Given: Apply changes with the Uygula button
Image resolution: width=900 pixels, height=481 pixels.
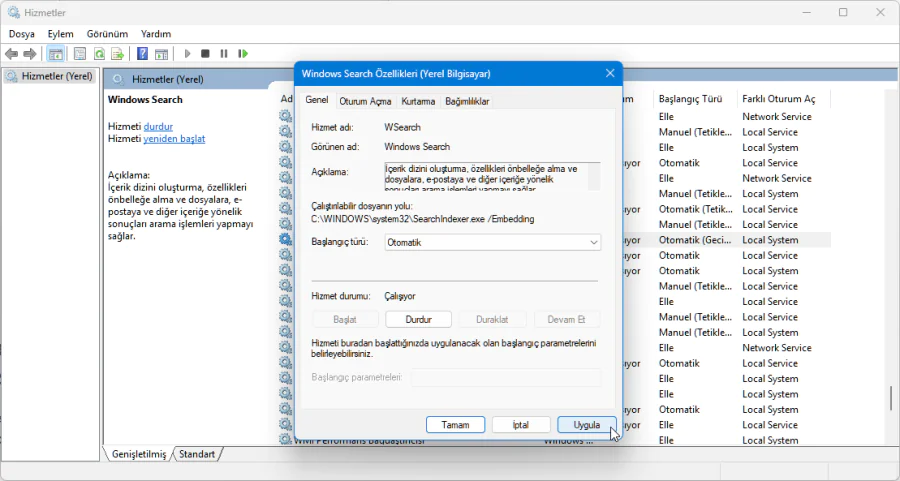Looking at the screenshot, I should [587, 425].
